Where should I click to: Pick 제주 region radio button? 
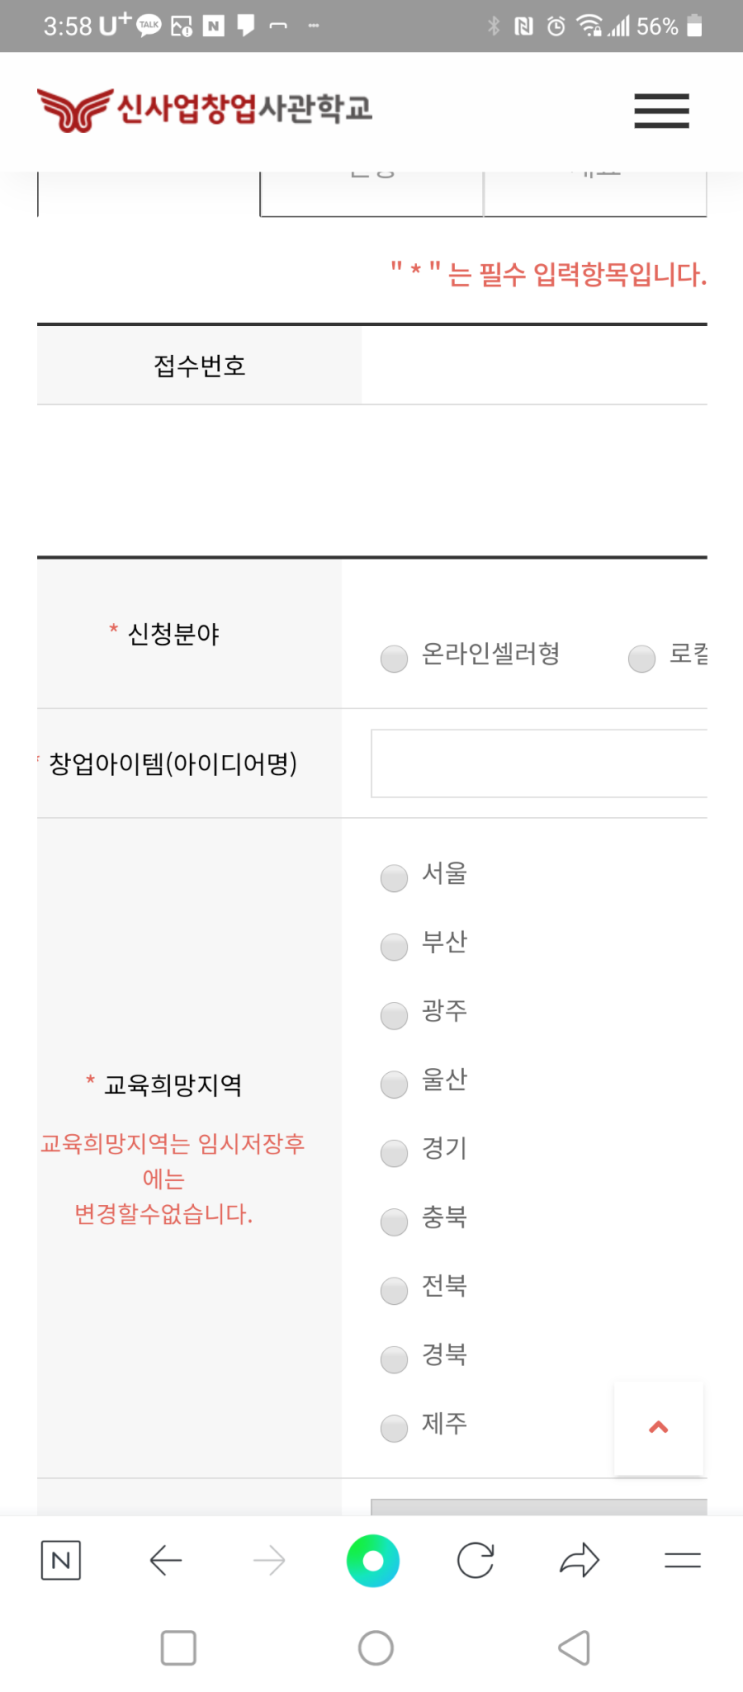pyautogui.click(x=394, y=1428)
